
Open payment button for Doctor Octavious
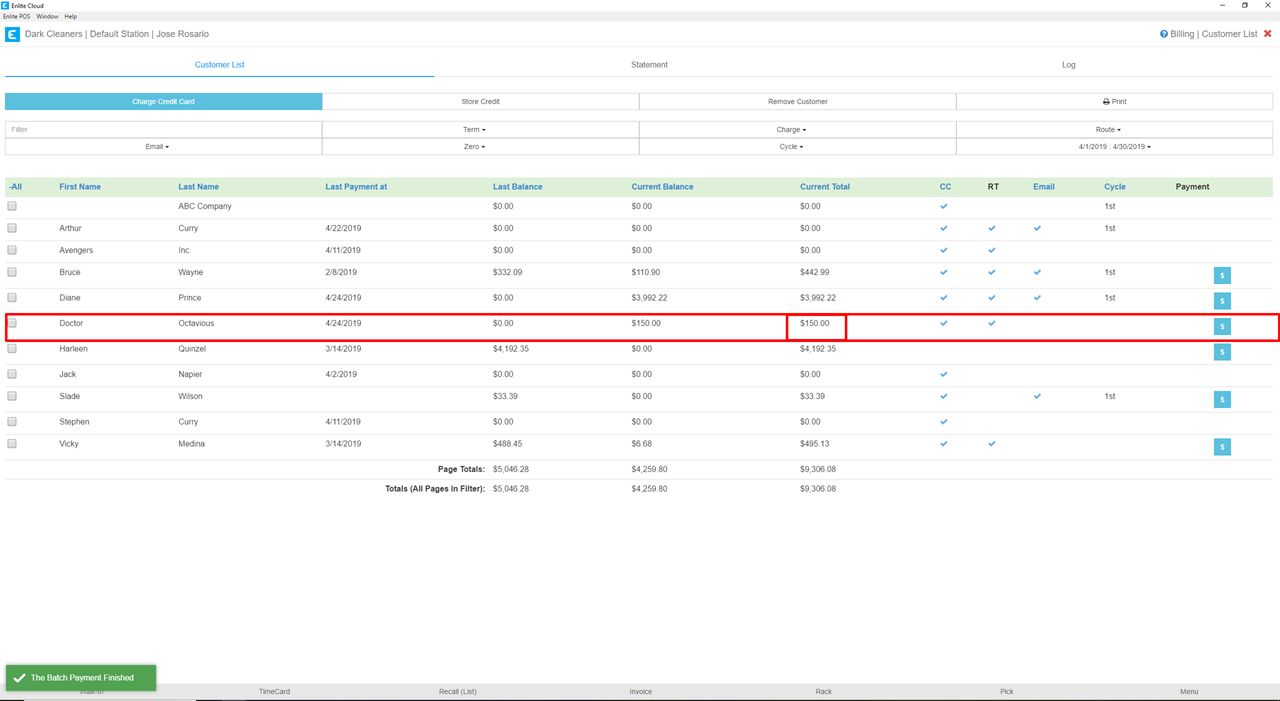point(1222,326)
